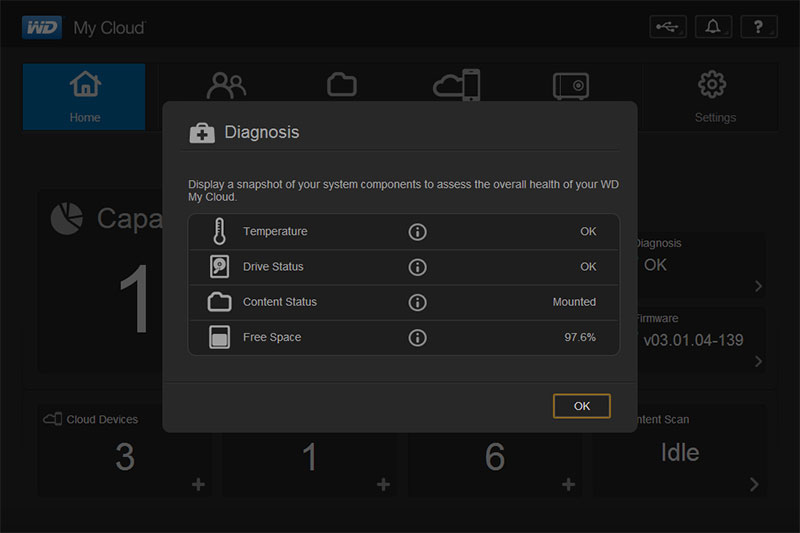Open the Settings tab
This screenshot has height=533, width=800.
tap(712, 97)
